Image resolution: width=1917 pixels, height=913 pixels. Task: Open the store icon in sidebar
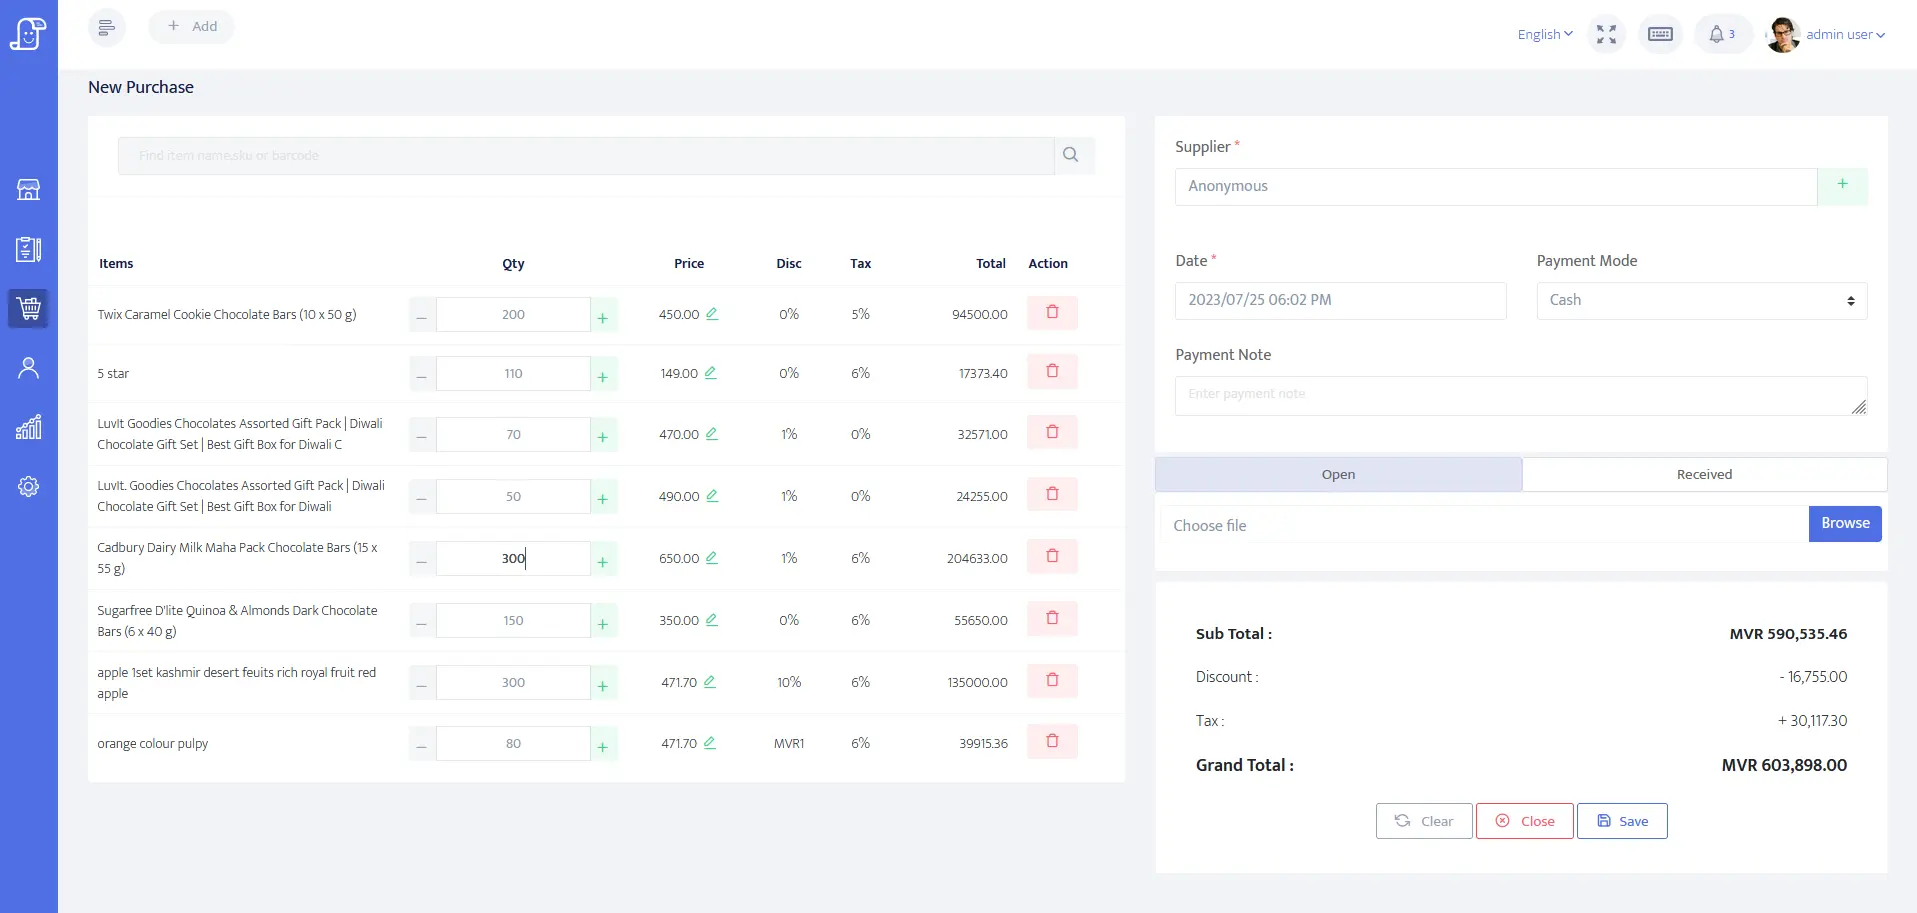(x=28, y=190)
